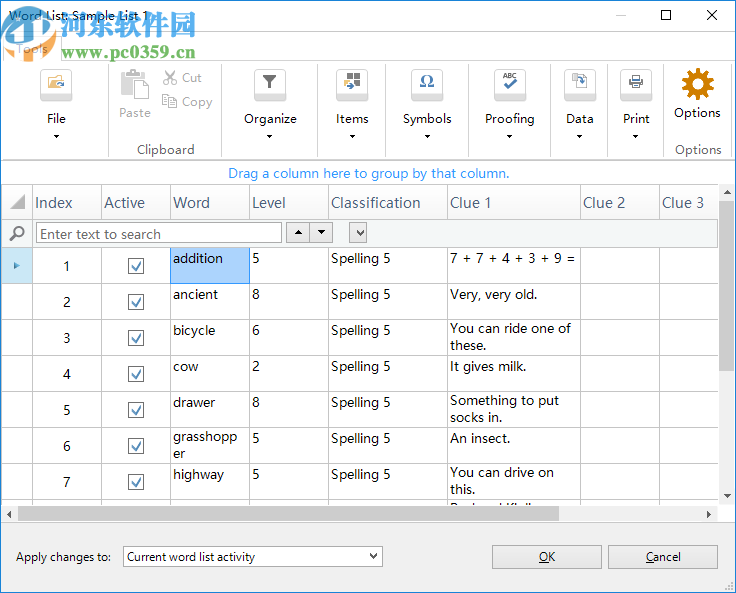Select the word cell bicycle
Viewport: 736px width, 593px height.
click(210, 338)
